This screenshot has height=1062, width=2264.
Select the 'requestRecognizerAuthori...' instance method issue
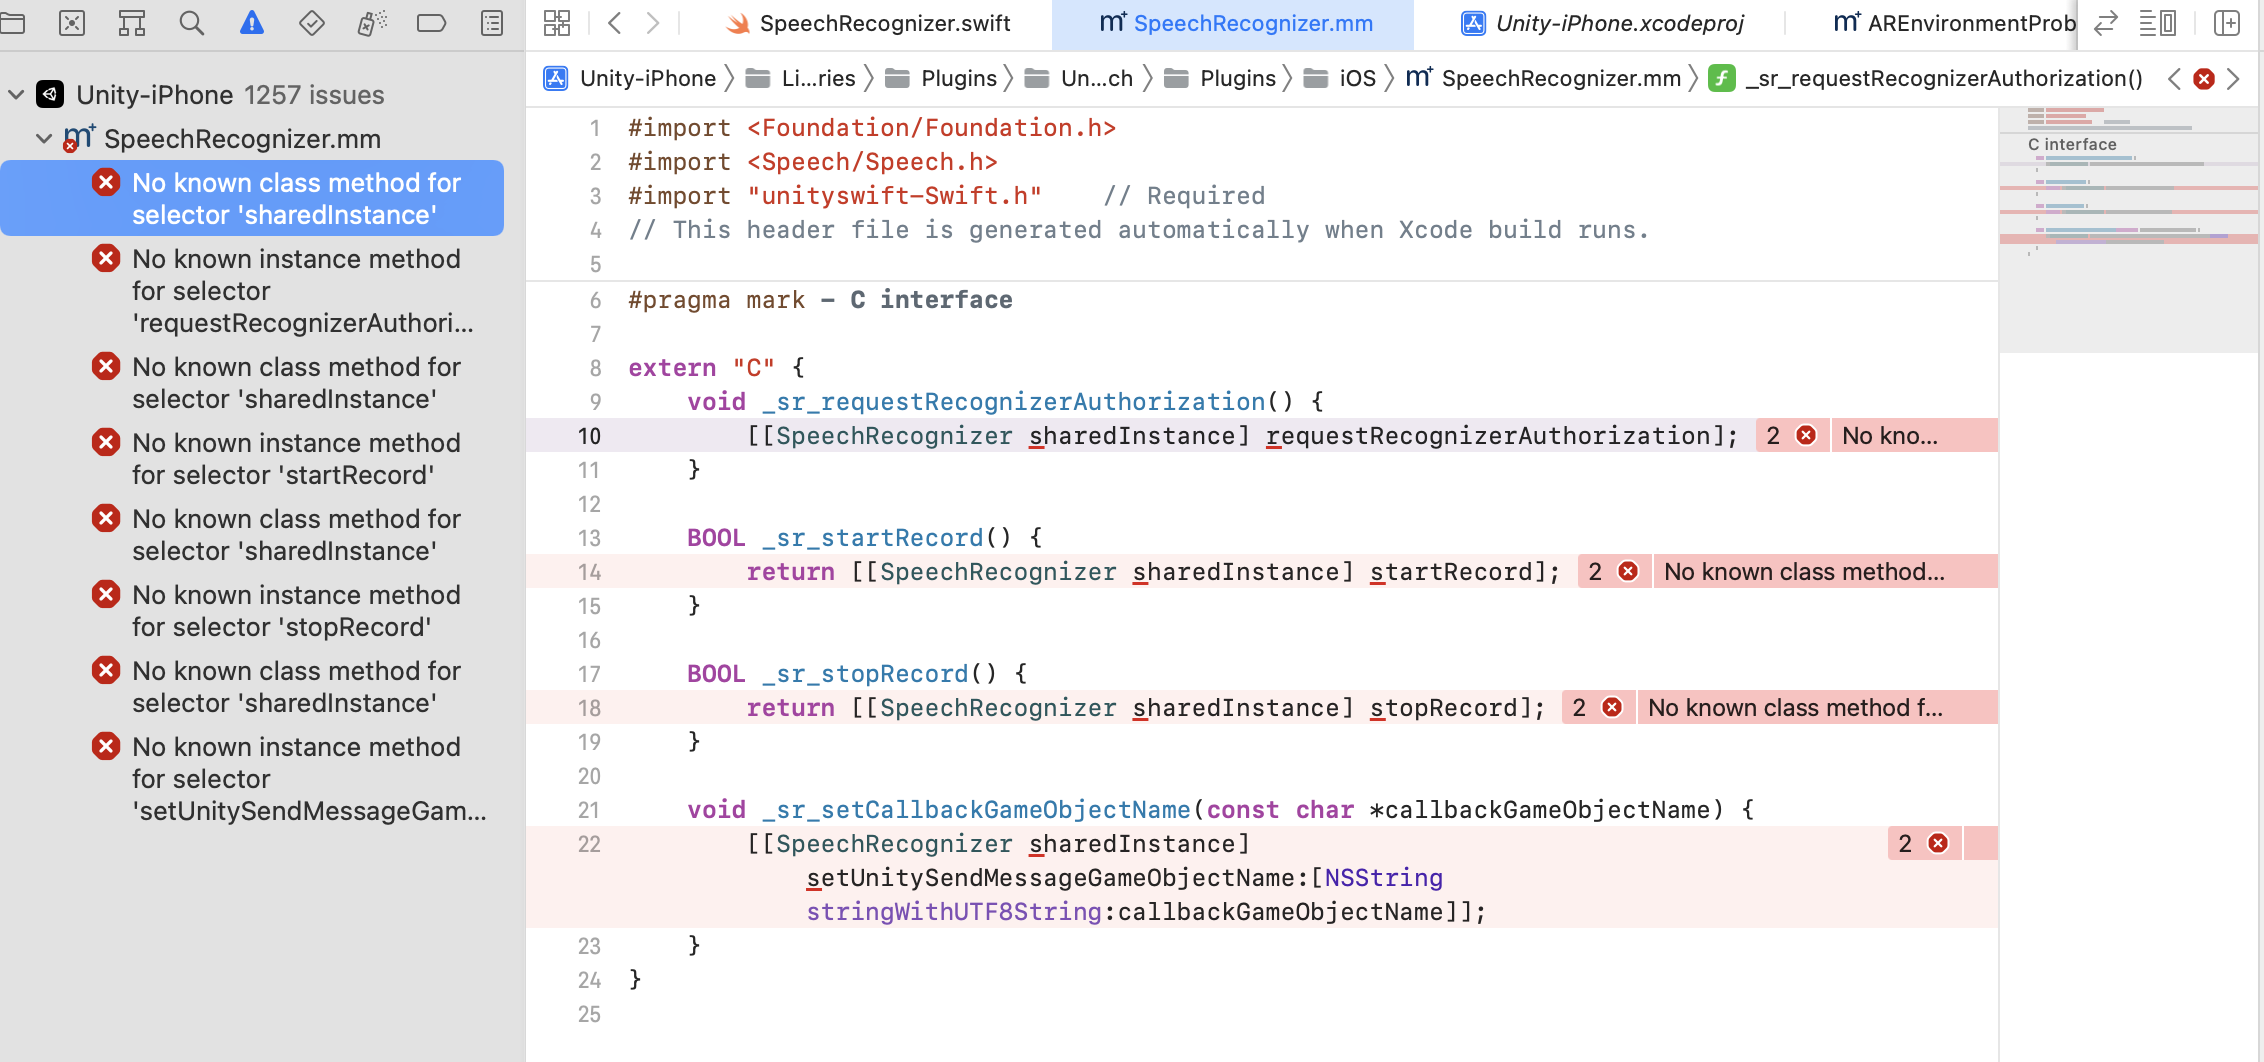[252, 291]
